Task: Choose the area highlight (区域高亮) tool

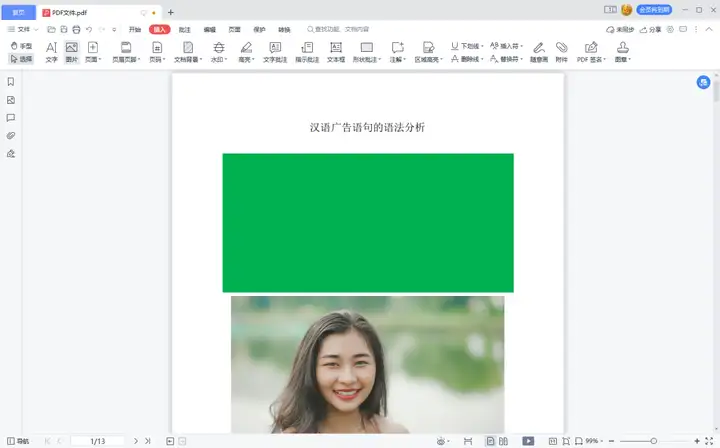Action: [428, 52]
